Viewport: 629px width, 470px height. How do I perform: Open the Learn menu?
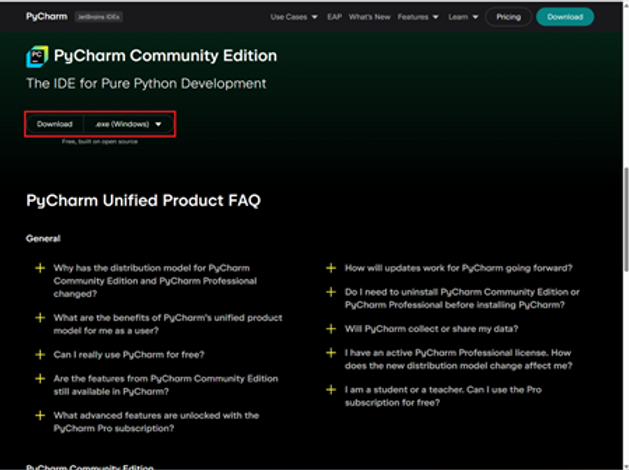(458, 17)
